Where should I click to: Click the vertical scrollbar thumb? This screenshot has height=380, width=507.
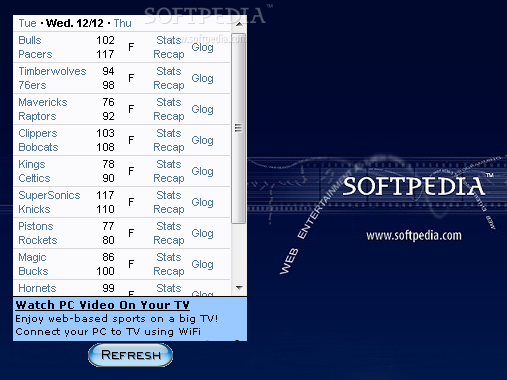click(x=238, y=128)
